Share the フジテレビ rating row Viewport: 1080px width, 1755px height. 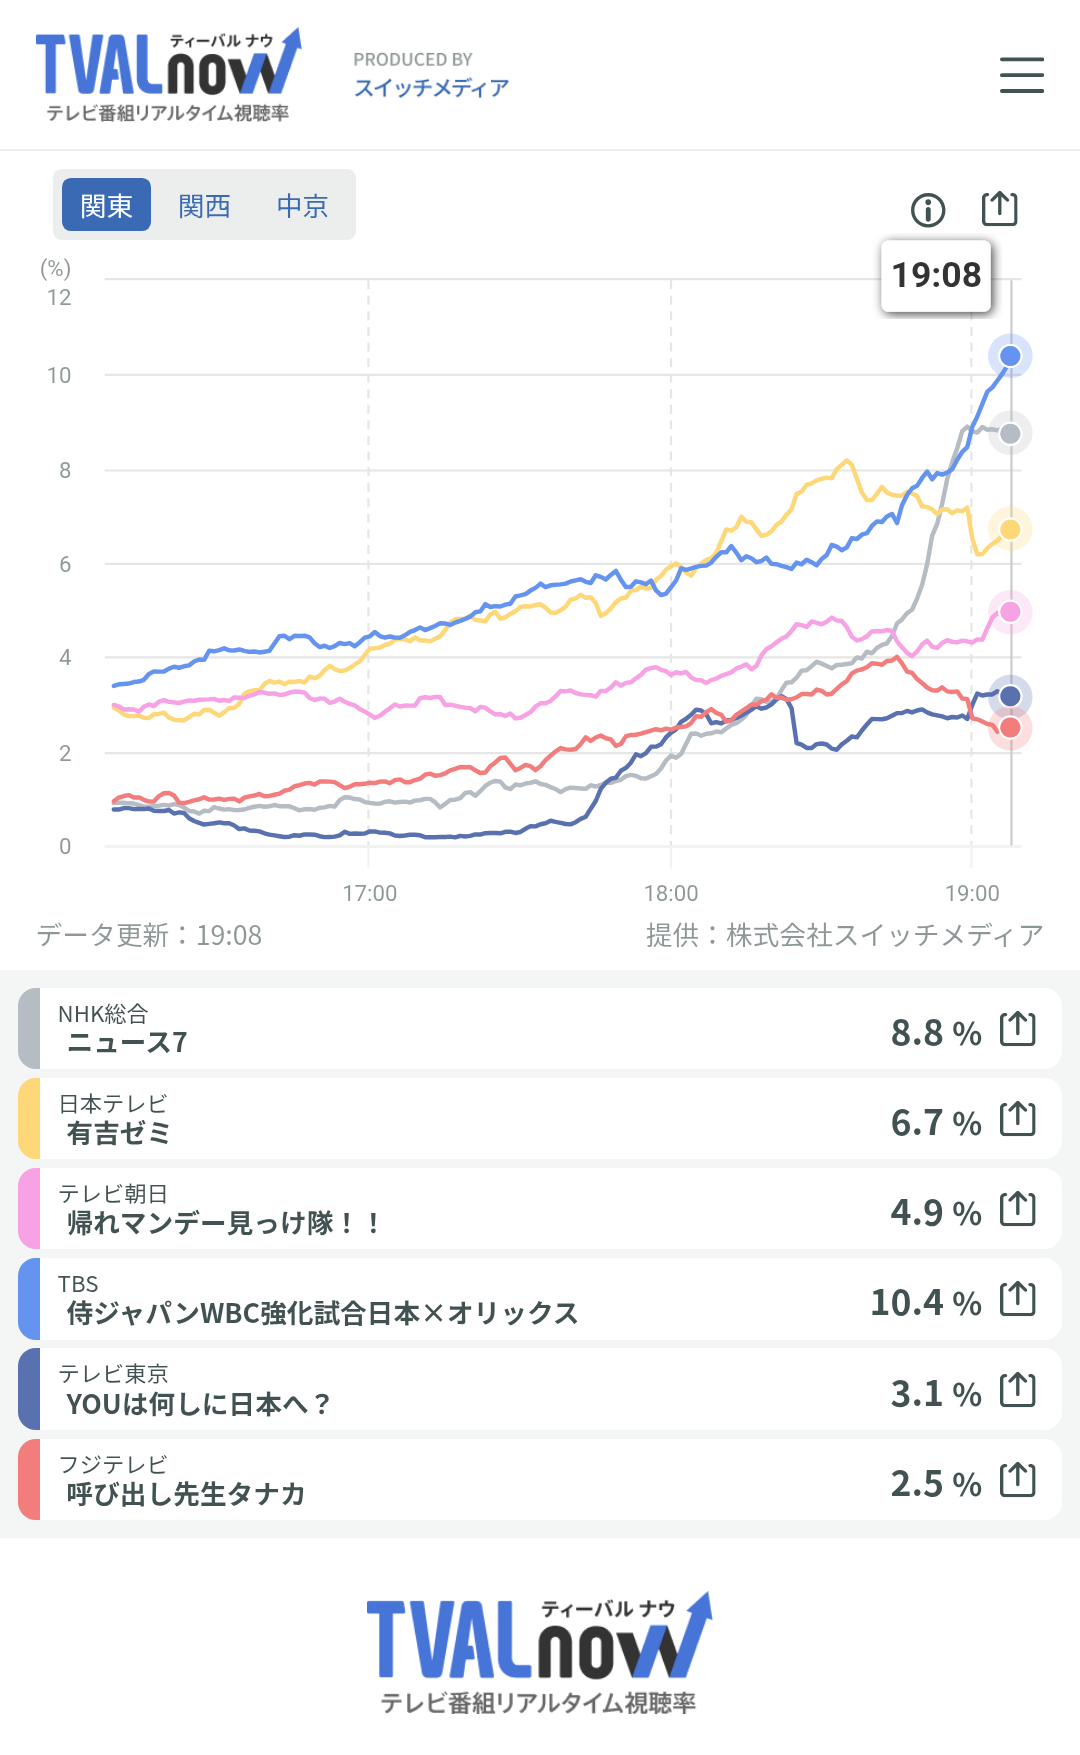tap(1018, 1480)
